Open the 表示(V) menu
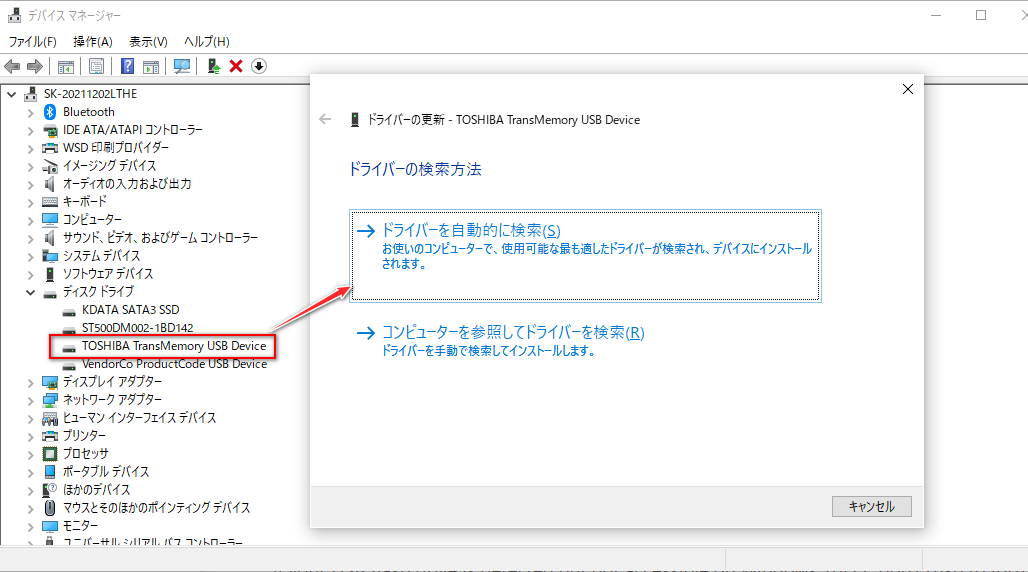This screenshot has height=572, width=1028. point(148,42)
